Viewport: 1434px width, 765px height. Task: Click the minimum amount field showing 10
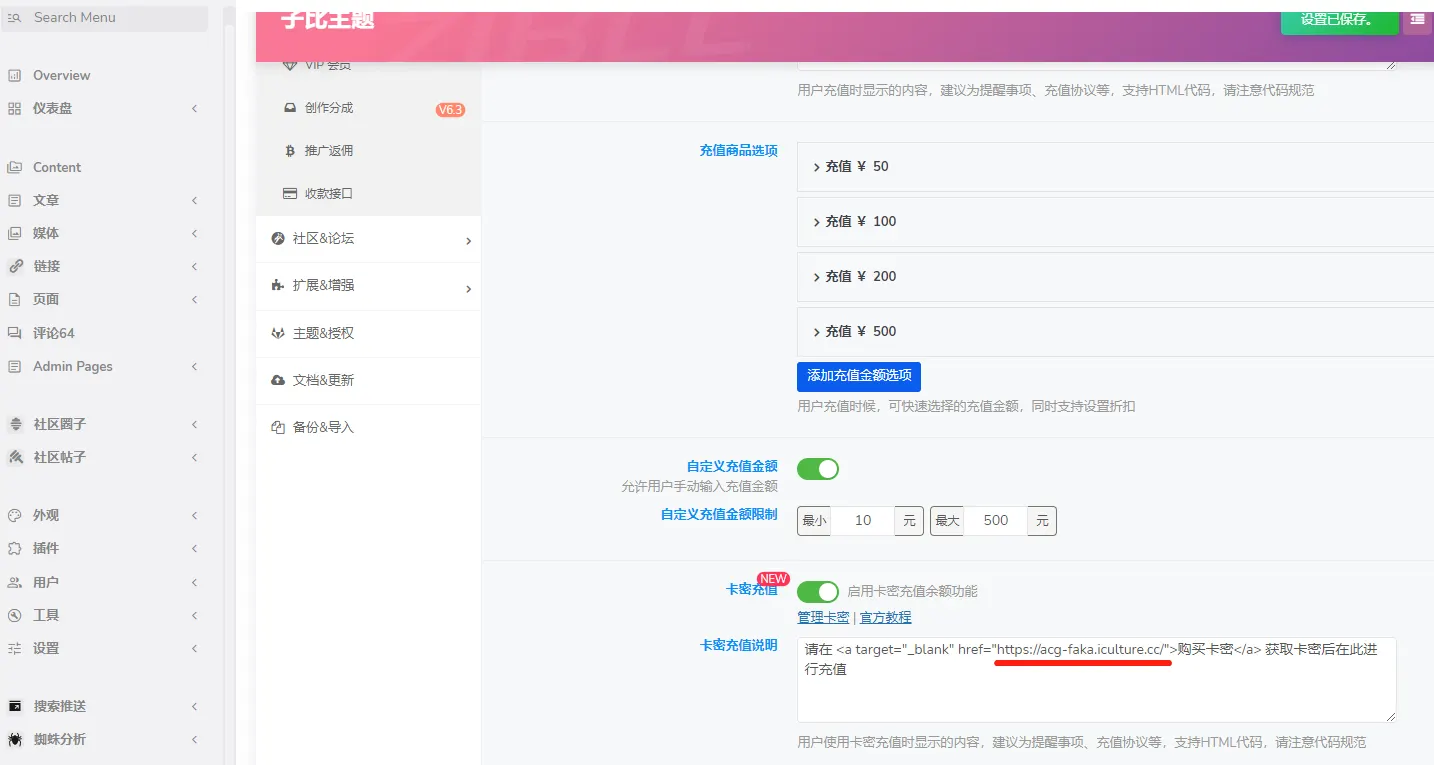point(863,520)
